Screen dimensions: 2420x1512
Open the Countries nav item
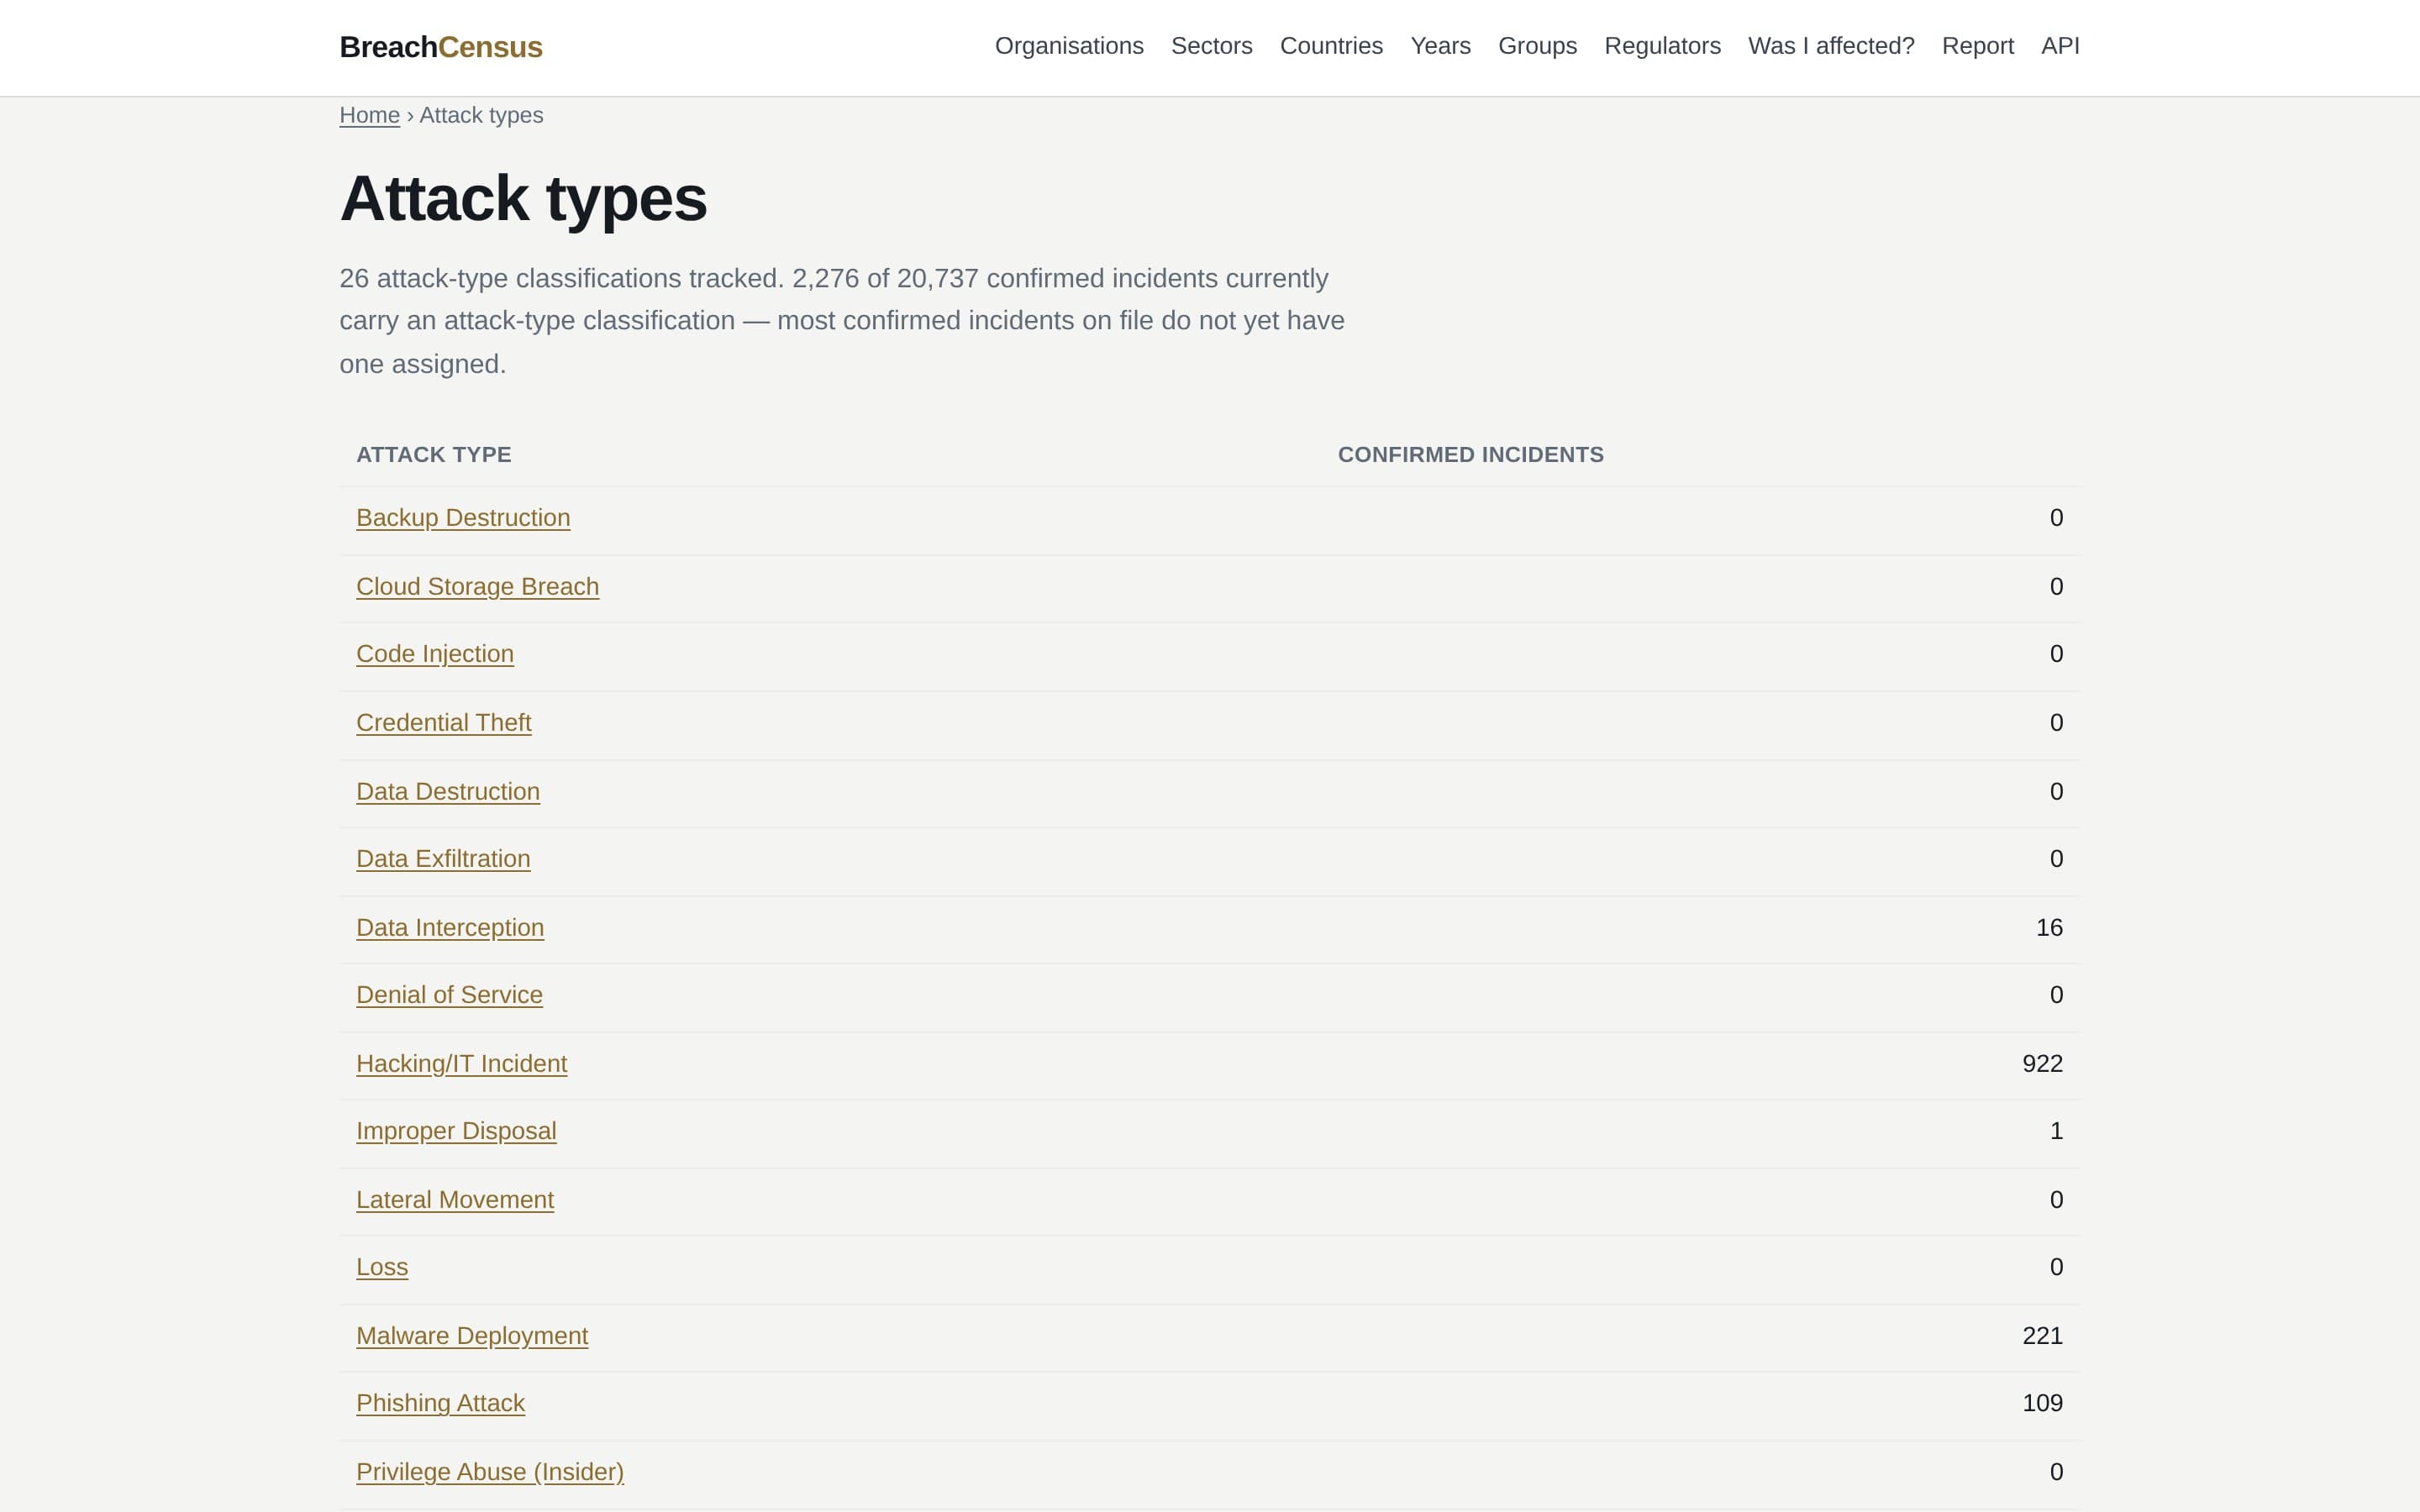pyautogui.click(x=1331, y=46)
